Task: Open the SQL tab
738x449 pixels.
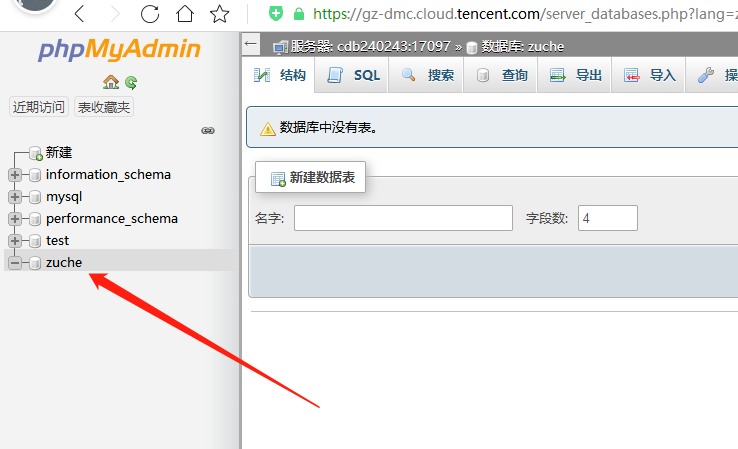Action: (x=352, y=75)
